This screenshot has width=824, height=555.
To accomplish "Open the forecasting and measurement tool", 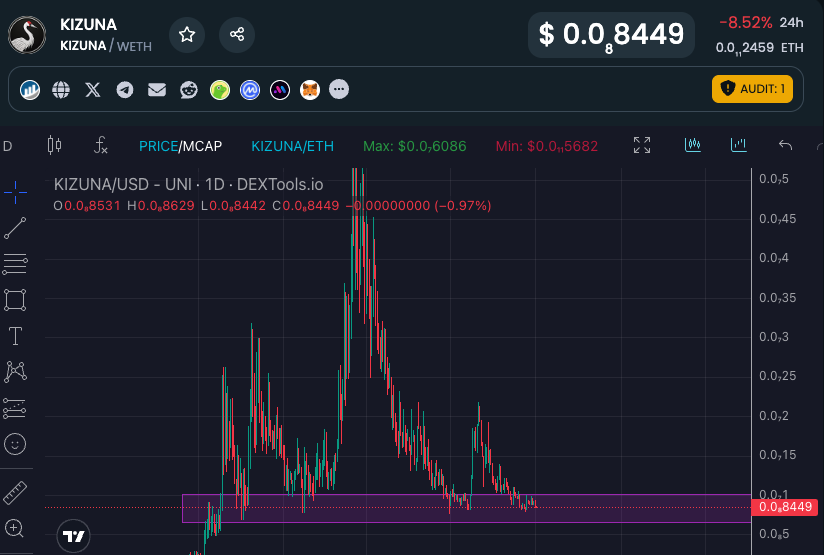I will [x=15, y=408].
